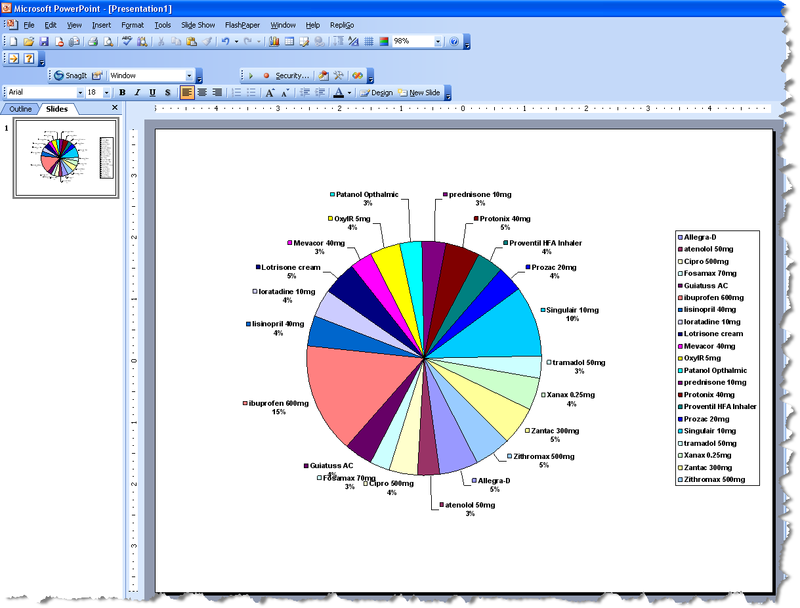Record a macro with the red dot icon
Screen dimensions: 800x608
coord(266,75)
